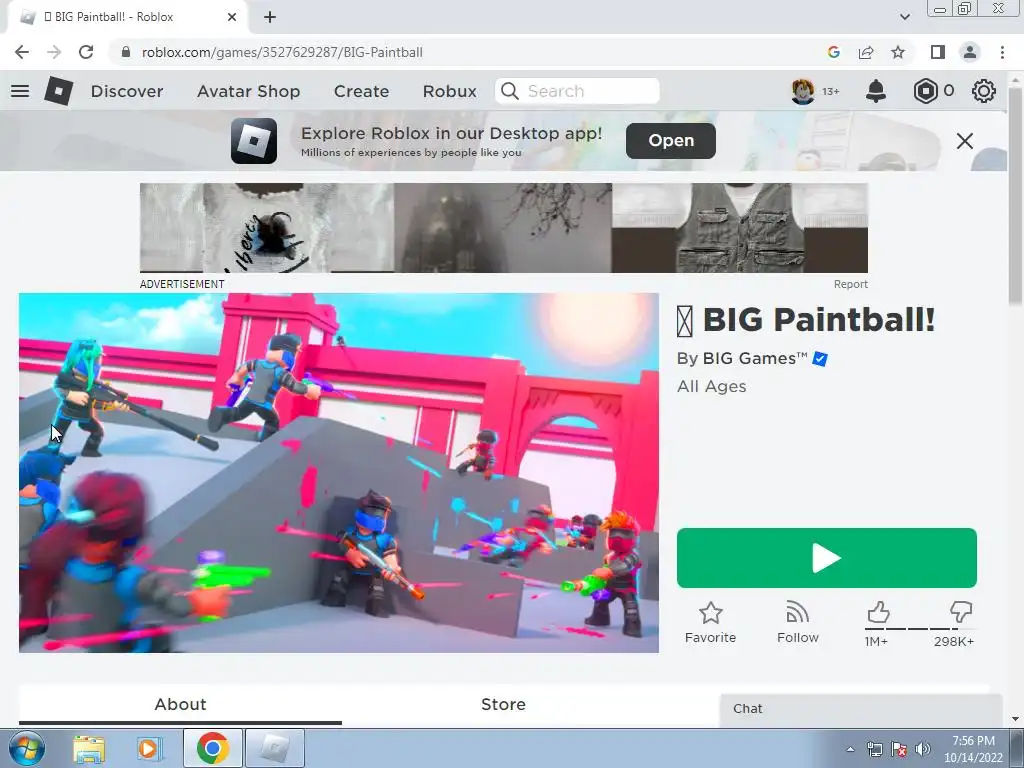Switch to the About tab
The image size is (1024, 768).
[x=180, y=705]
